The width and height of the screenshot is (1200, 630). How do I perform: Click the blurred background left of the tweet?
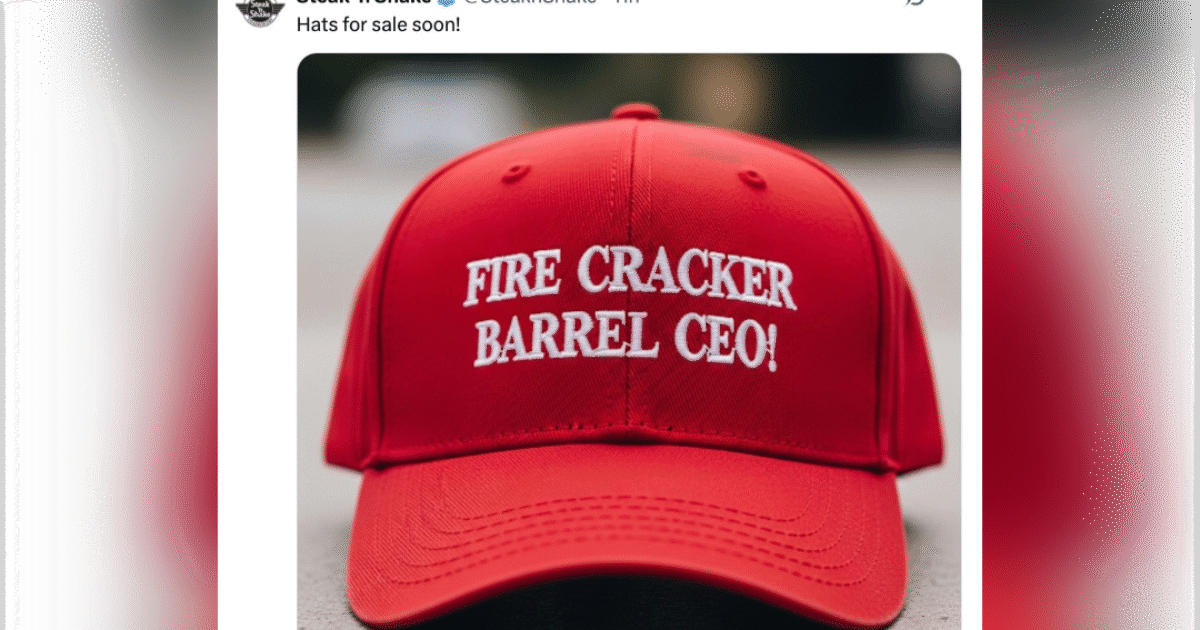pos(108,315)
